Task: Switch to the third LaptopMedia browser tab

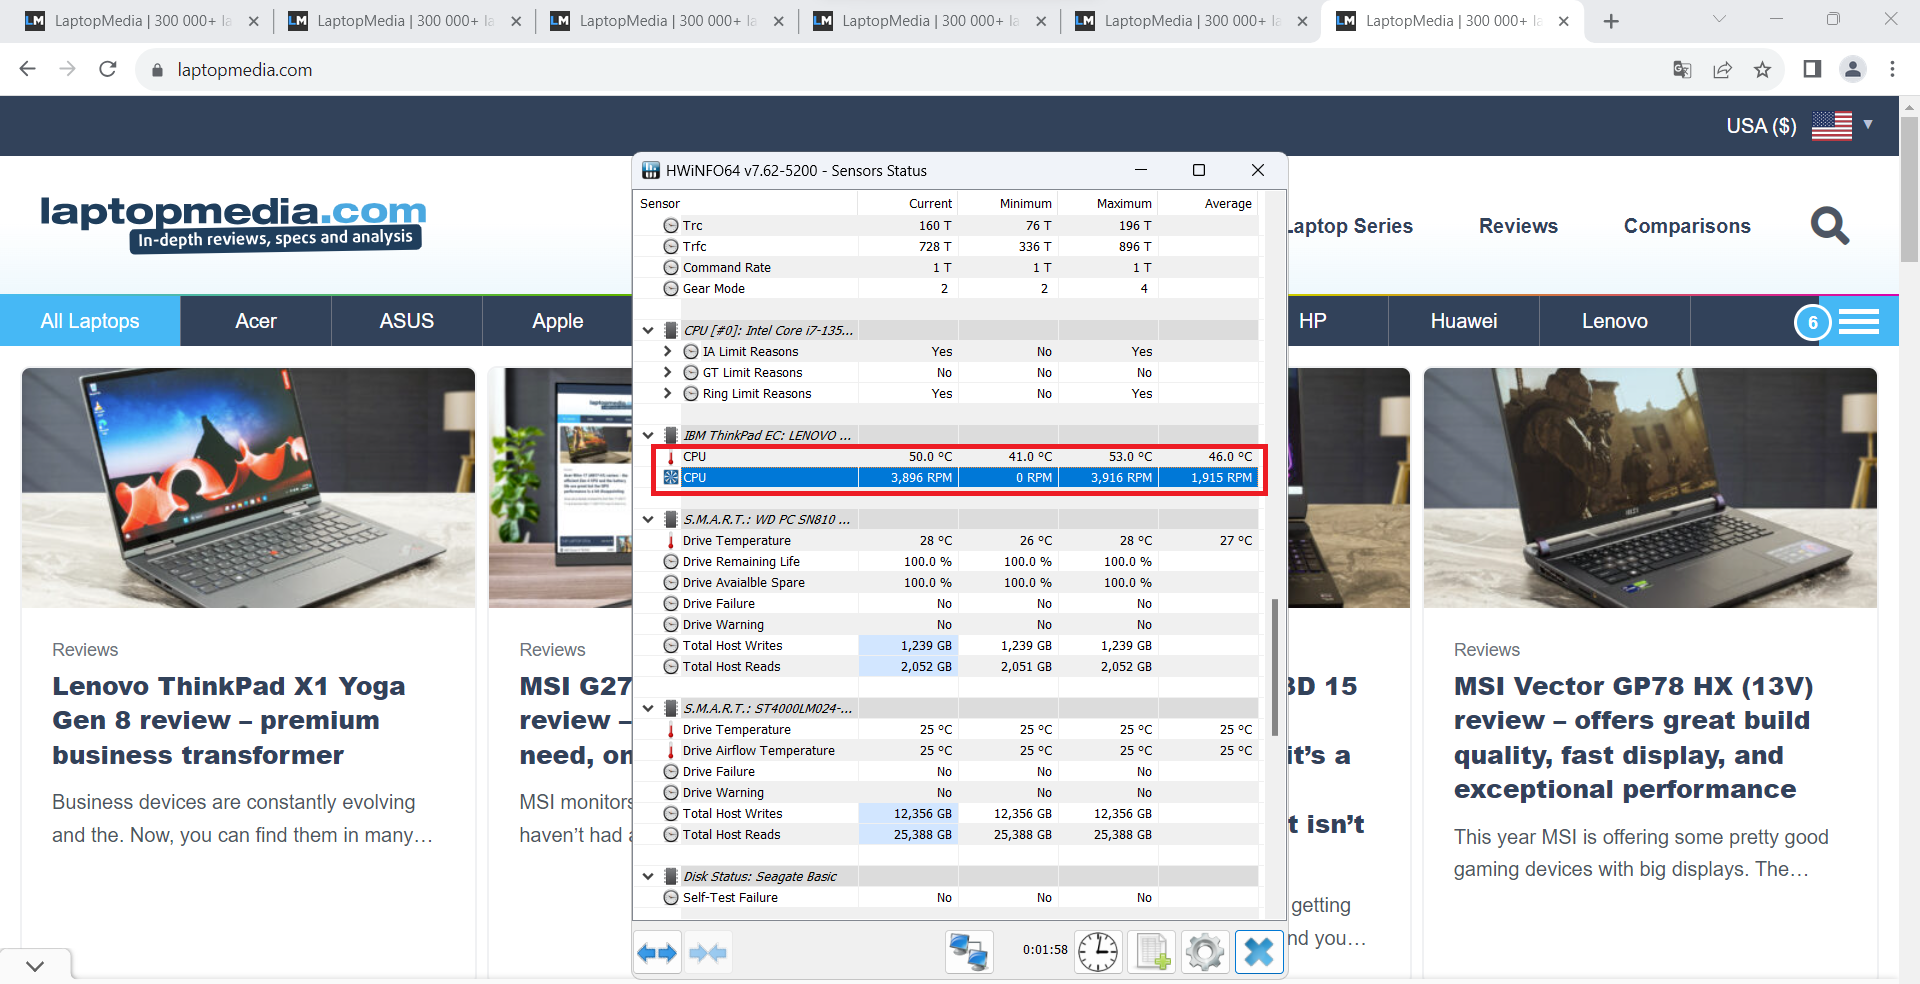Action: pos(666,21)
